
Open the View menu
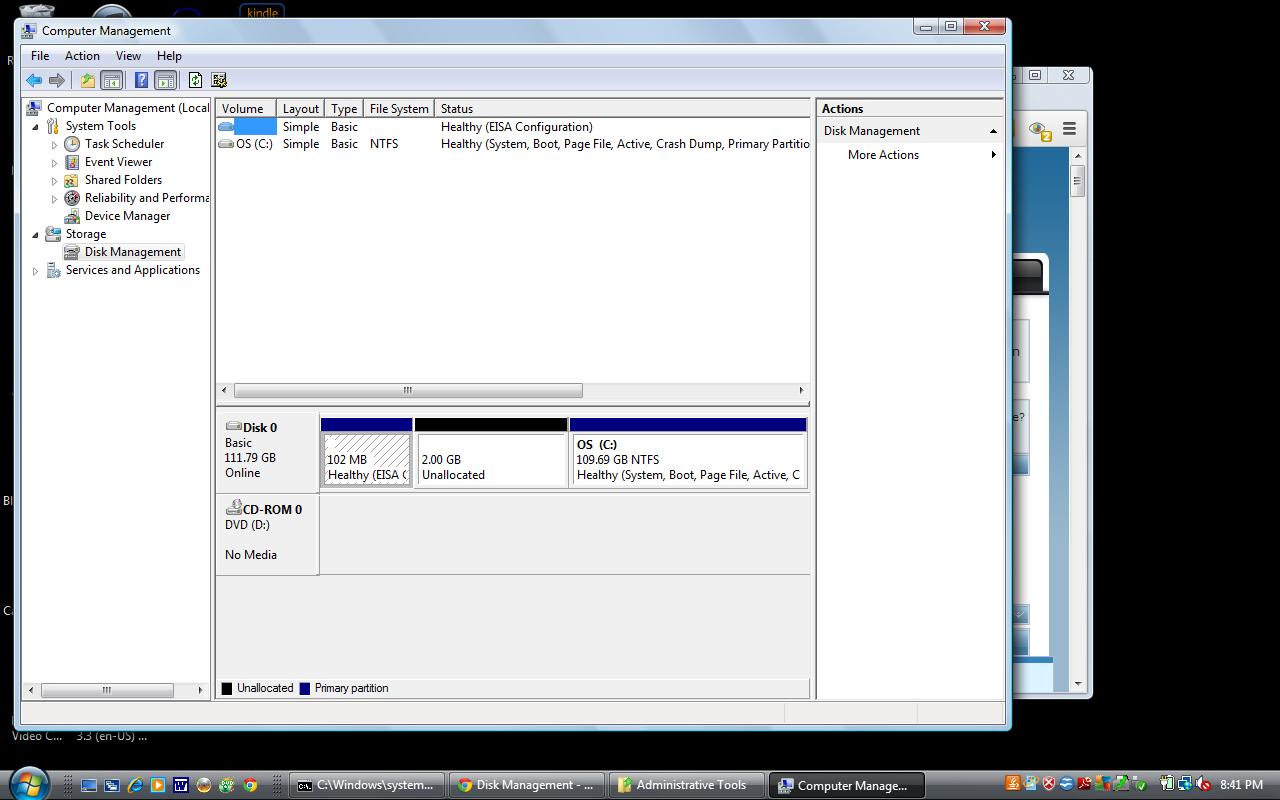pos(128,56)
